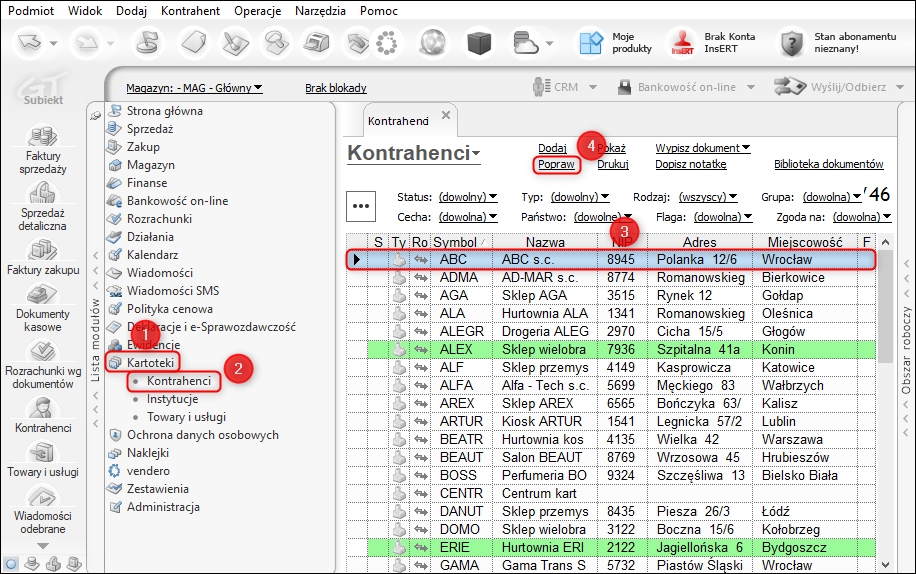Click the three-dots filter options button

[361, 206]
